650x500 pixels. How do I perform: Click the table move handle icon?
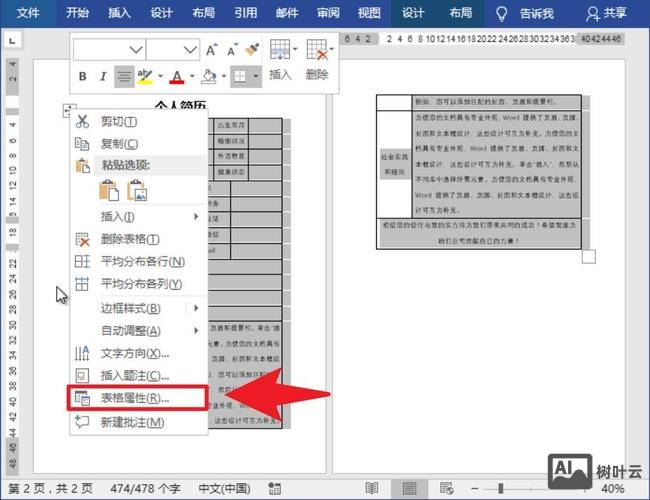68,109
